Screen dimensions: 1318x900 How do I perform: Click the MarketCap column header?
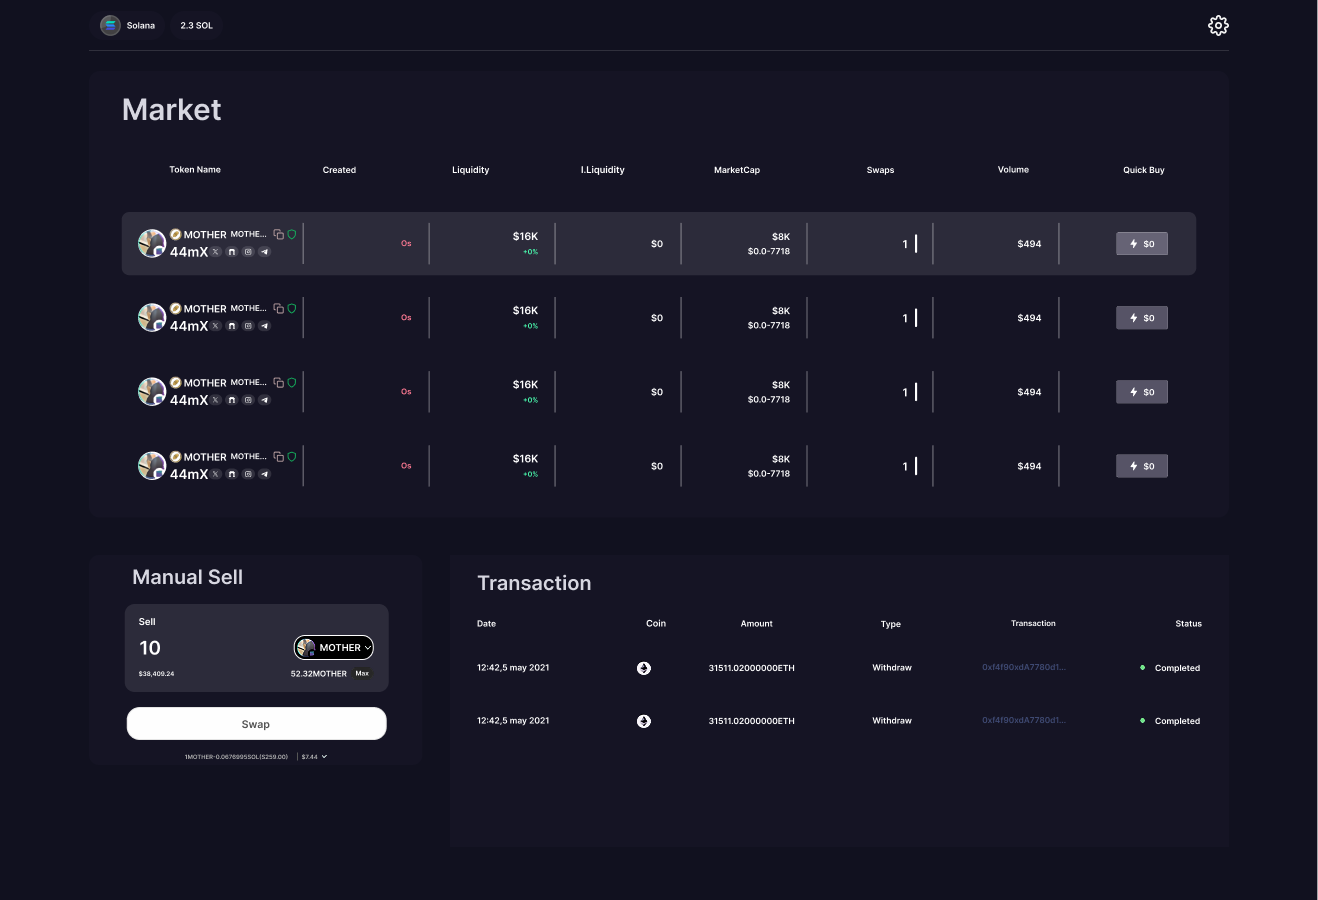coord(737,170)
